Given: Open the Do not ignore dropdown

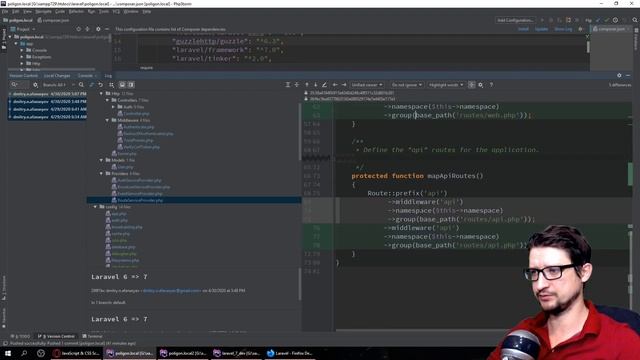Looking at the screenshot, I should (x=406, y=84).
